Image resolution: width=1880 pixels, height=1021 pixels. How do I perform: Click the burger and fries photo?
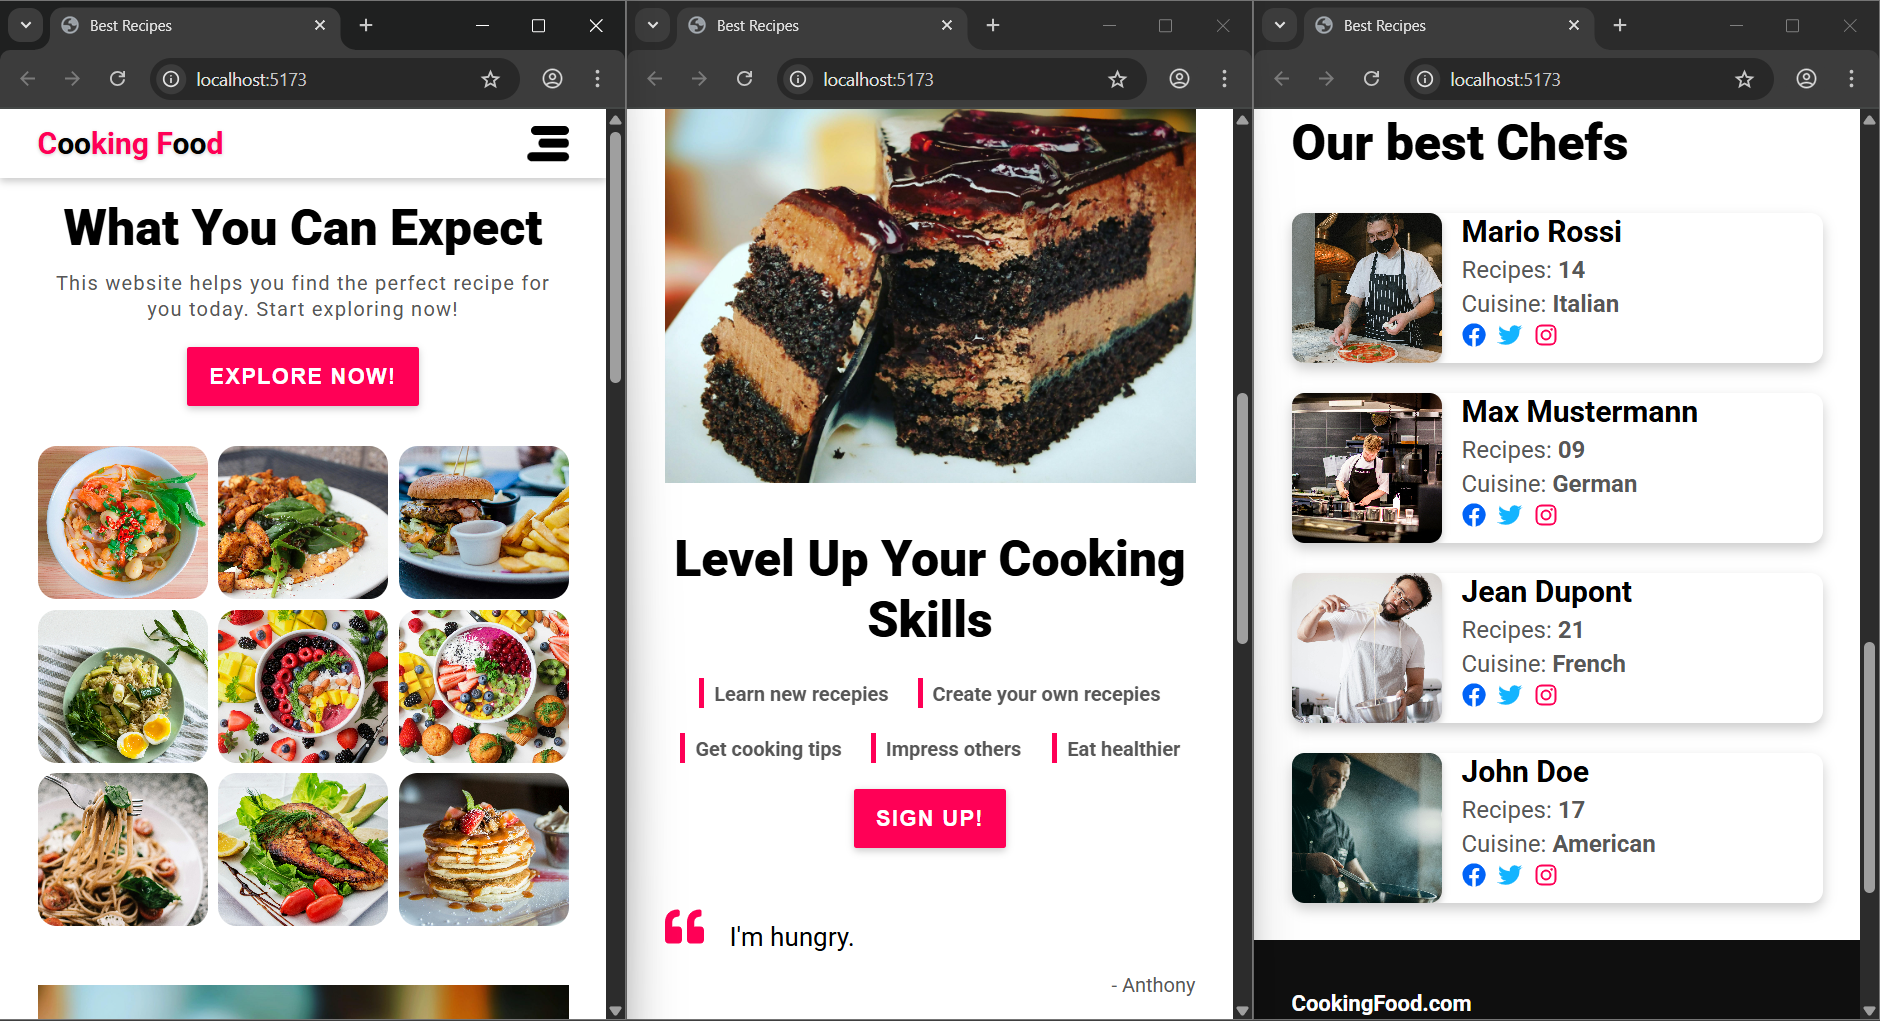pos(483,522)
